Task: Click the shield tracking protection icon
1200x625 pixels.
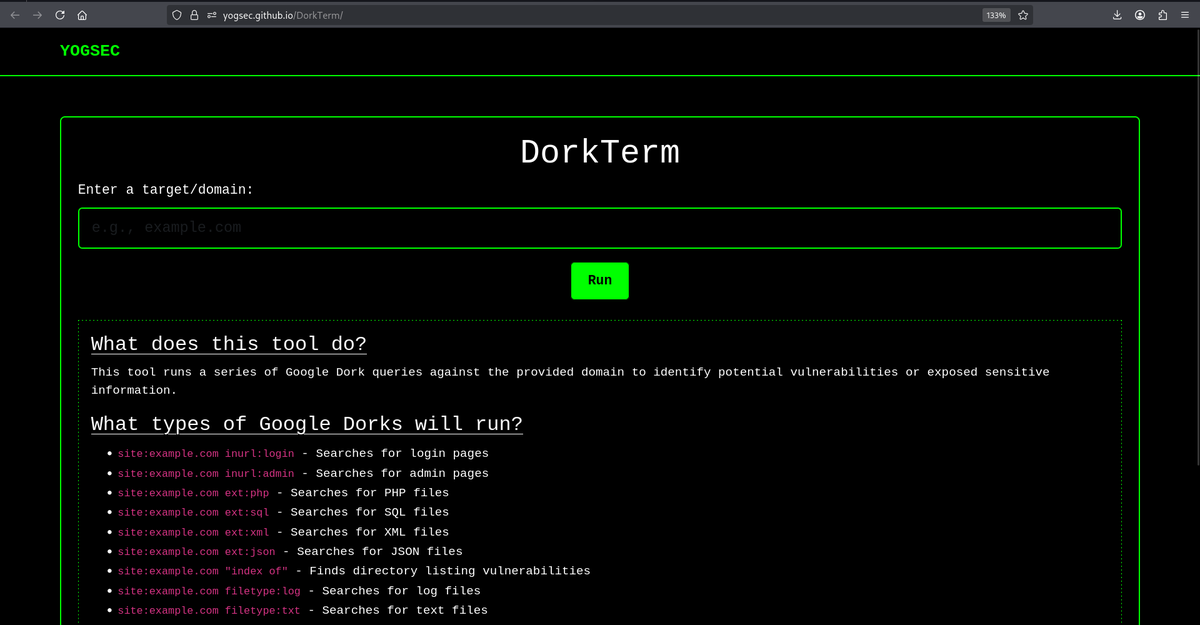Action: (178, 15)
